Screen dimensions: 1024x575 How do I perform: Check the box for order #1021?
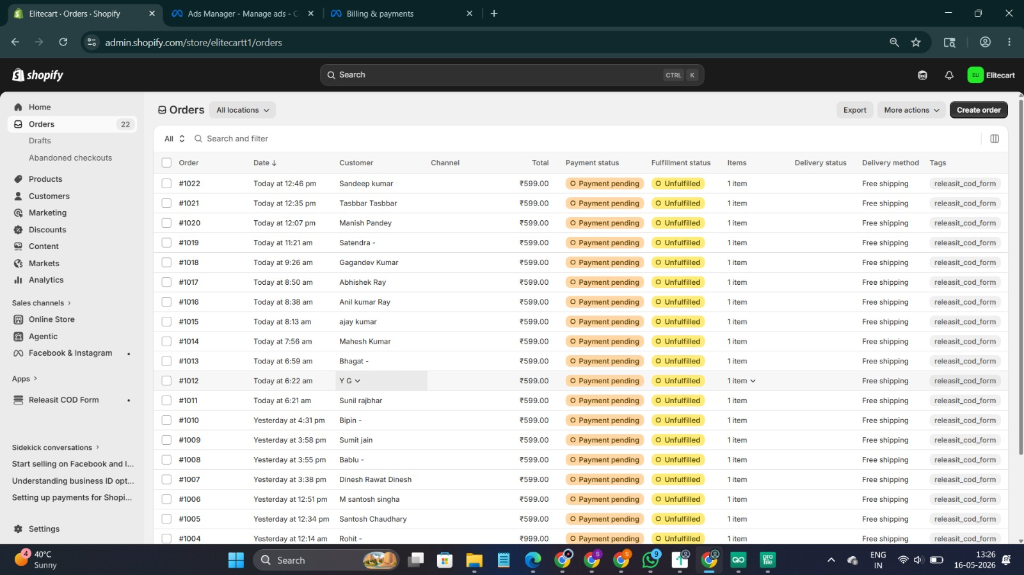click(167, 203)
